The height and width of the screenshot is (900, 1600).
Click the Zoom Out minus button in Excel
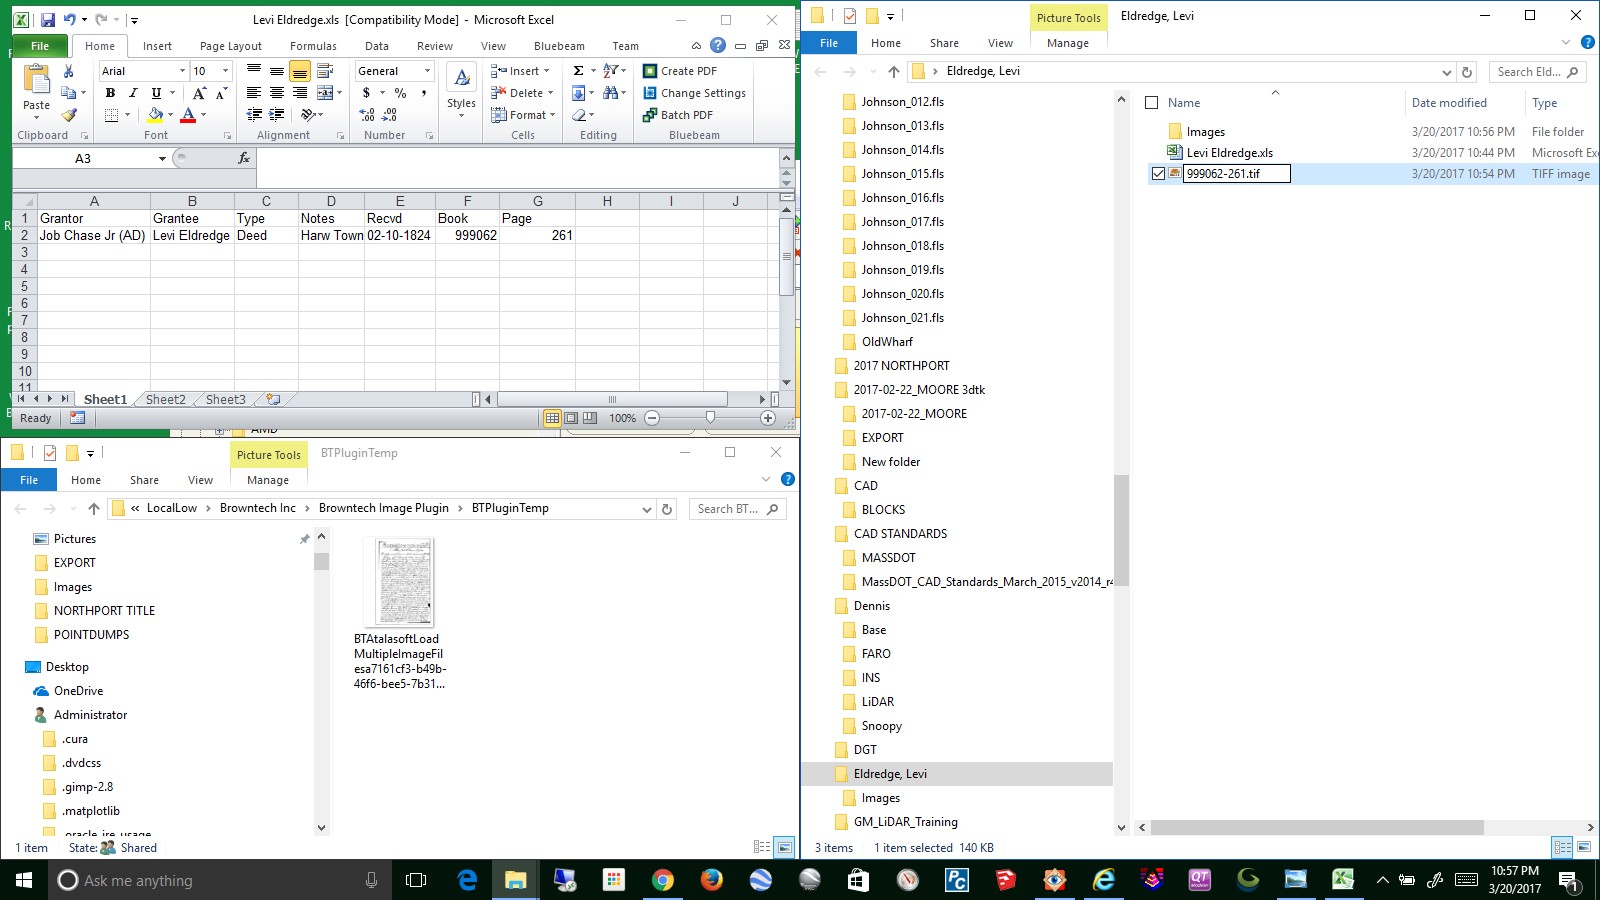click(652, 418)
